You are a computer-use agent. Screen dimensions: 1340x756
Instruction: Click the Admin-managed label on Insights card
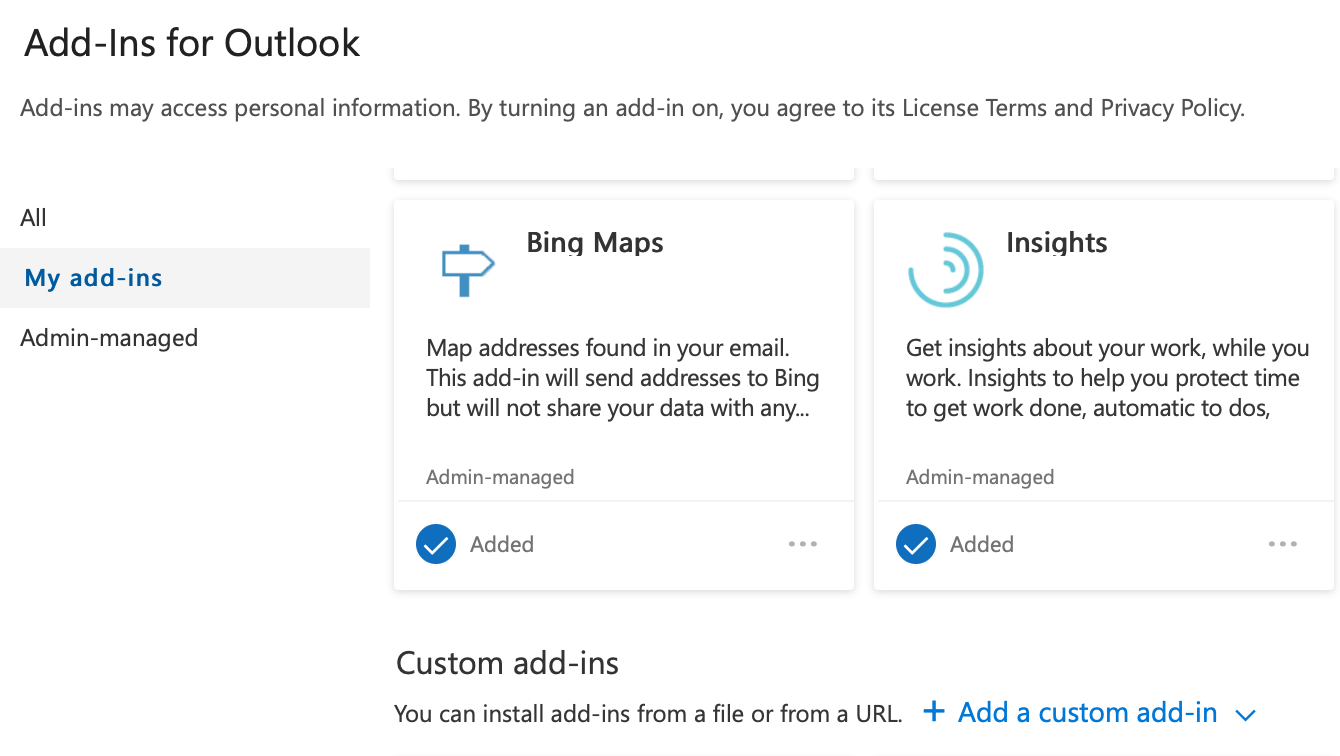pyautogui.click(x=980, y=477)
